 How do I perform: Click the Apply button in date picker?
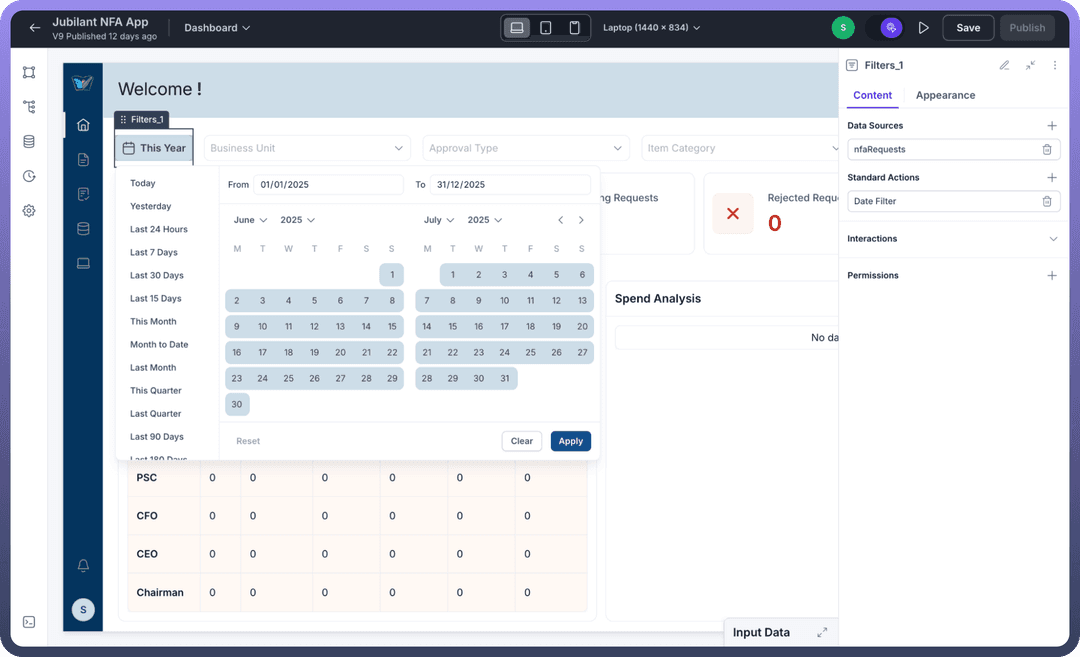[570, 441]
